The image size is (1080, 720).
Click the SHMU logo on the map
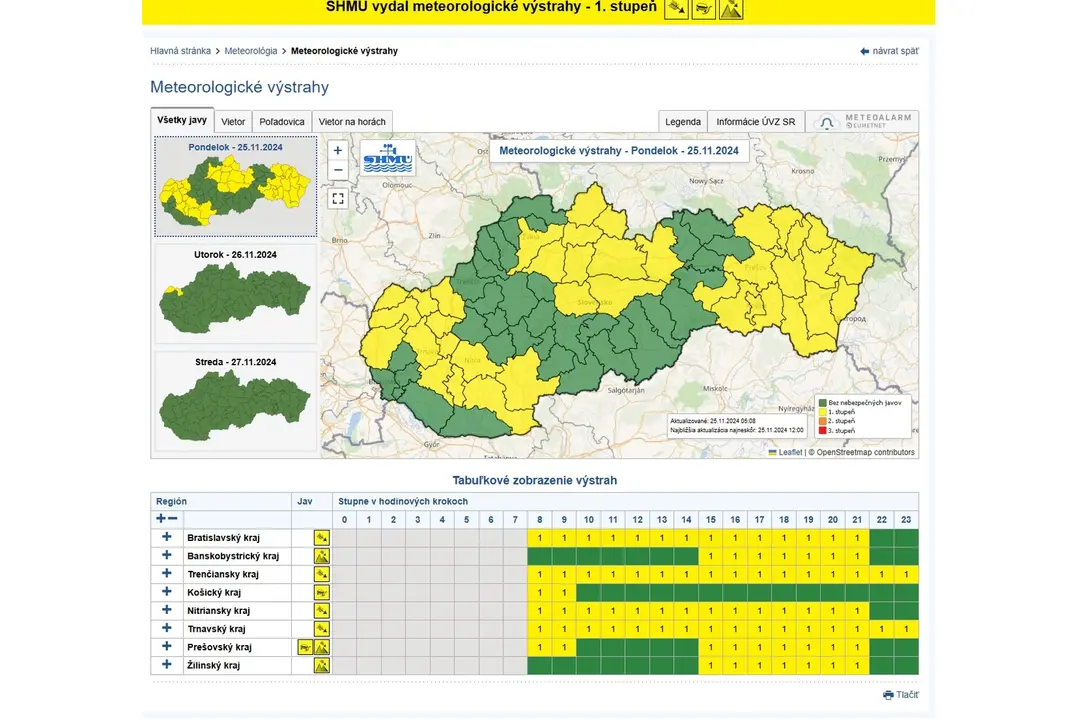point(388,158)
